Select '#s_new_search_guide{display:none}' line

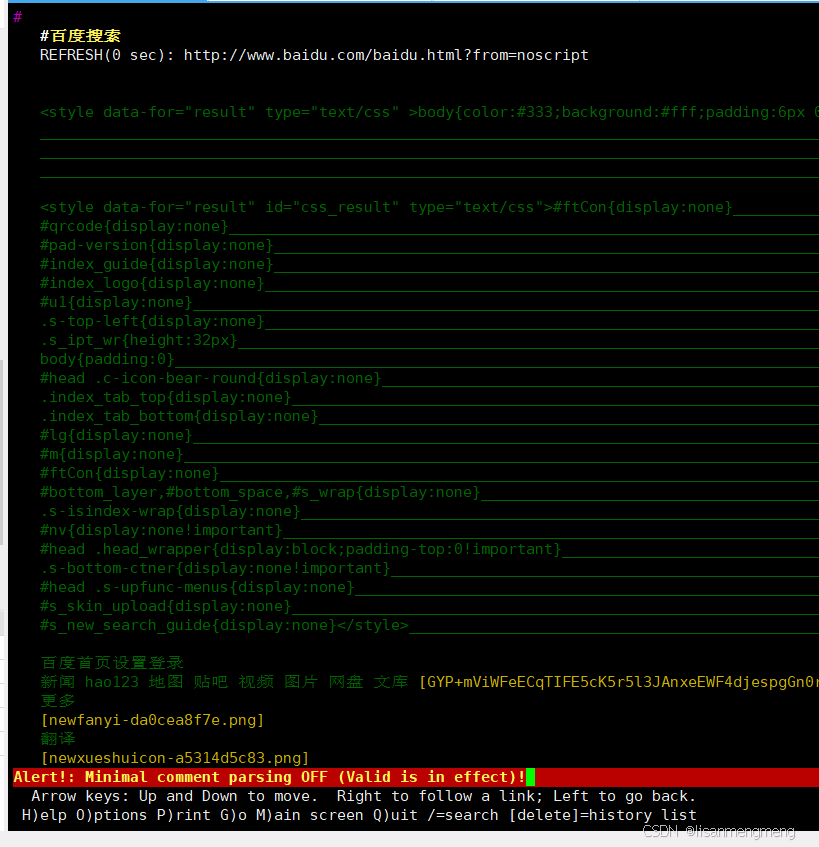(224, 625)
